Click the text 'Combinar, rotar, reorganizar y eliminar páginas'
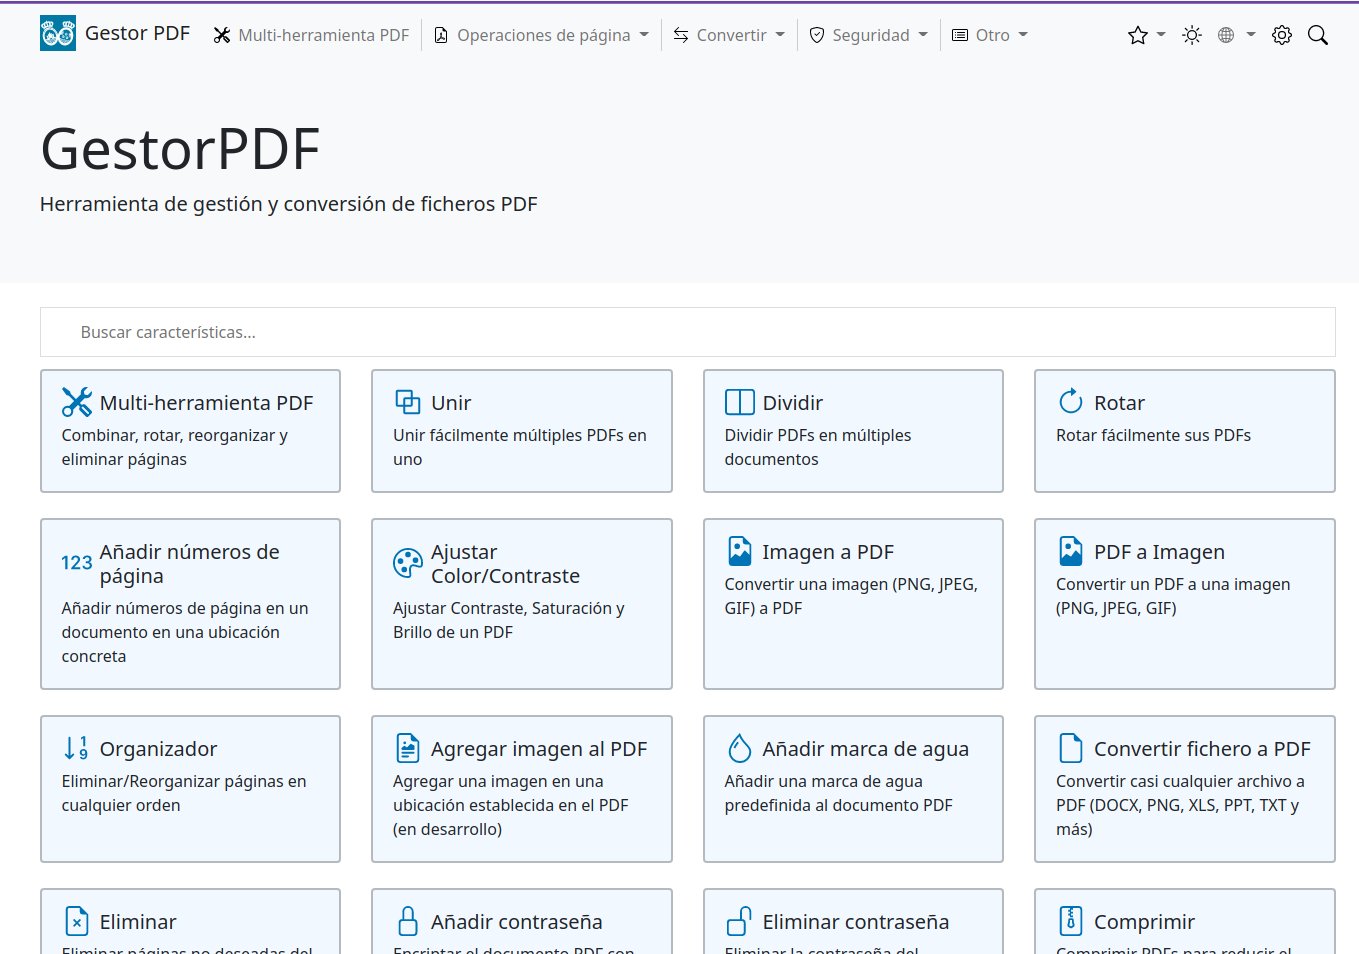Screen dimensions: 1359x954 click(x=175, y=447)
